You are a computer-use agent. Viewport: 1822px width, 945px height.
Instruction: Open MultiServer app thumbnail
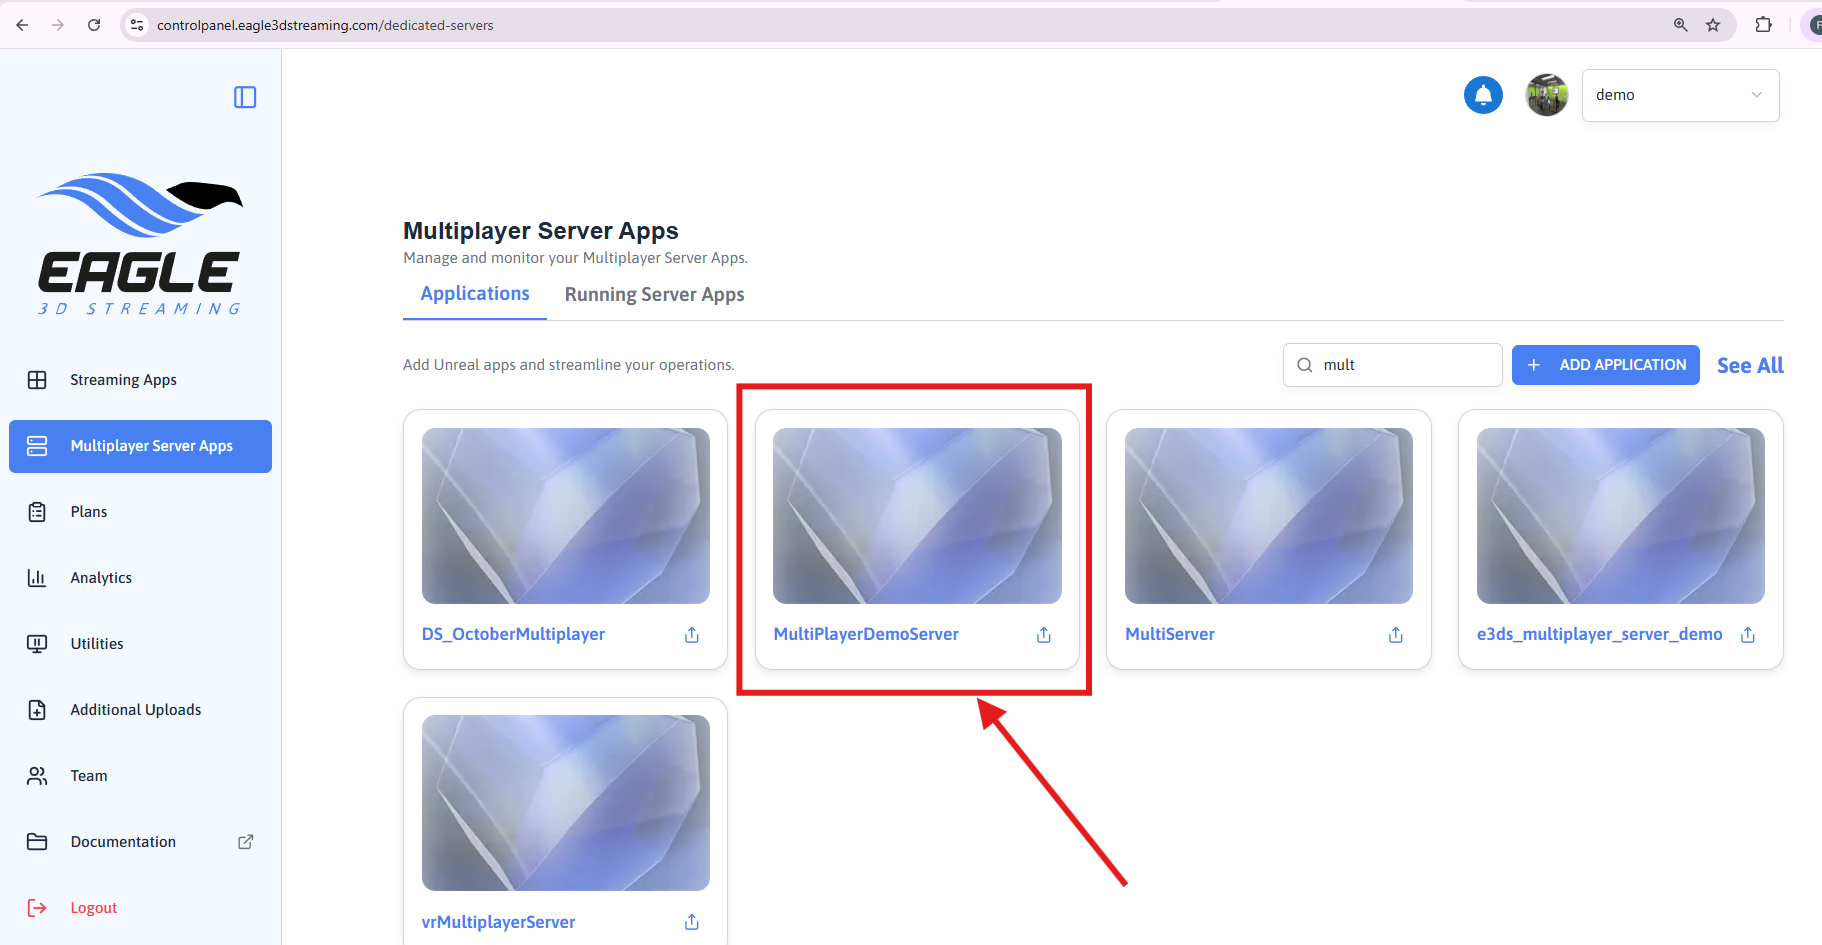[1268, 516]
